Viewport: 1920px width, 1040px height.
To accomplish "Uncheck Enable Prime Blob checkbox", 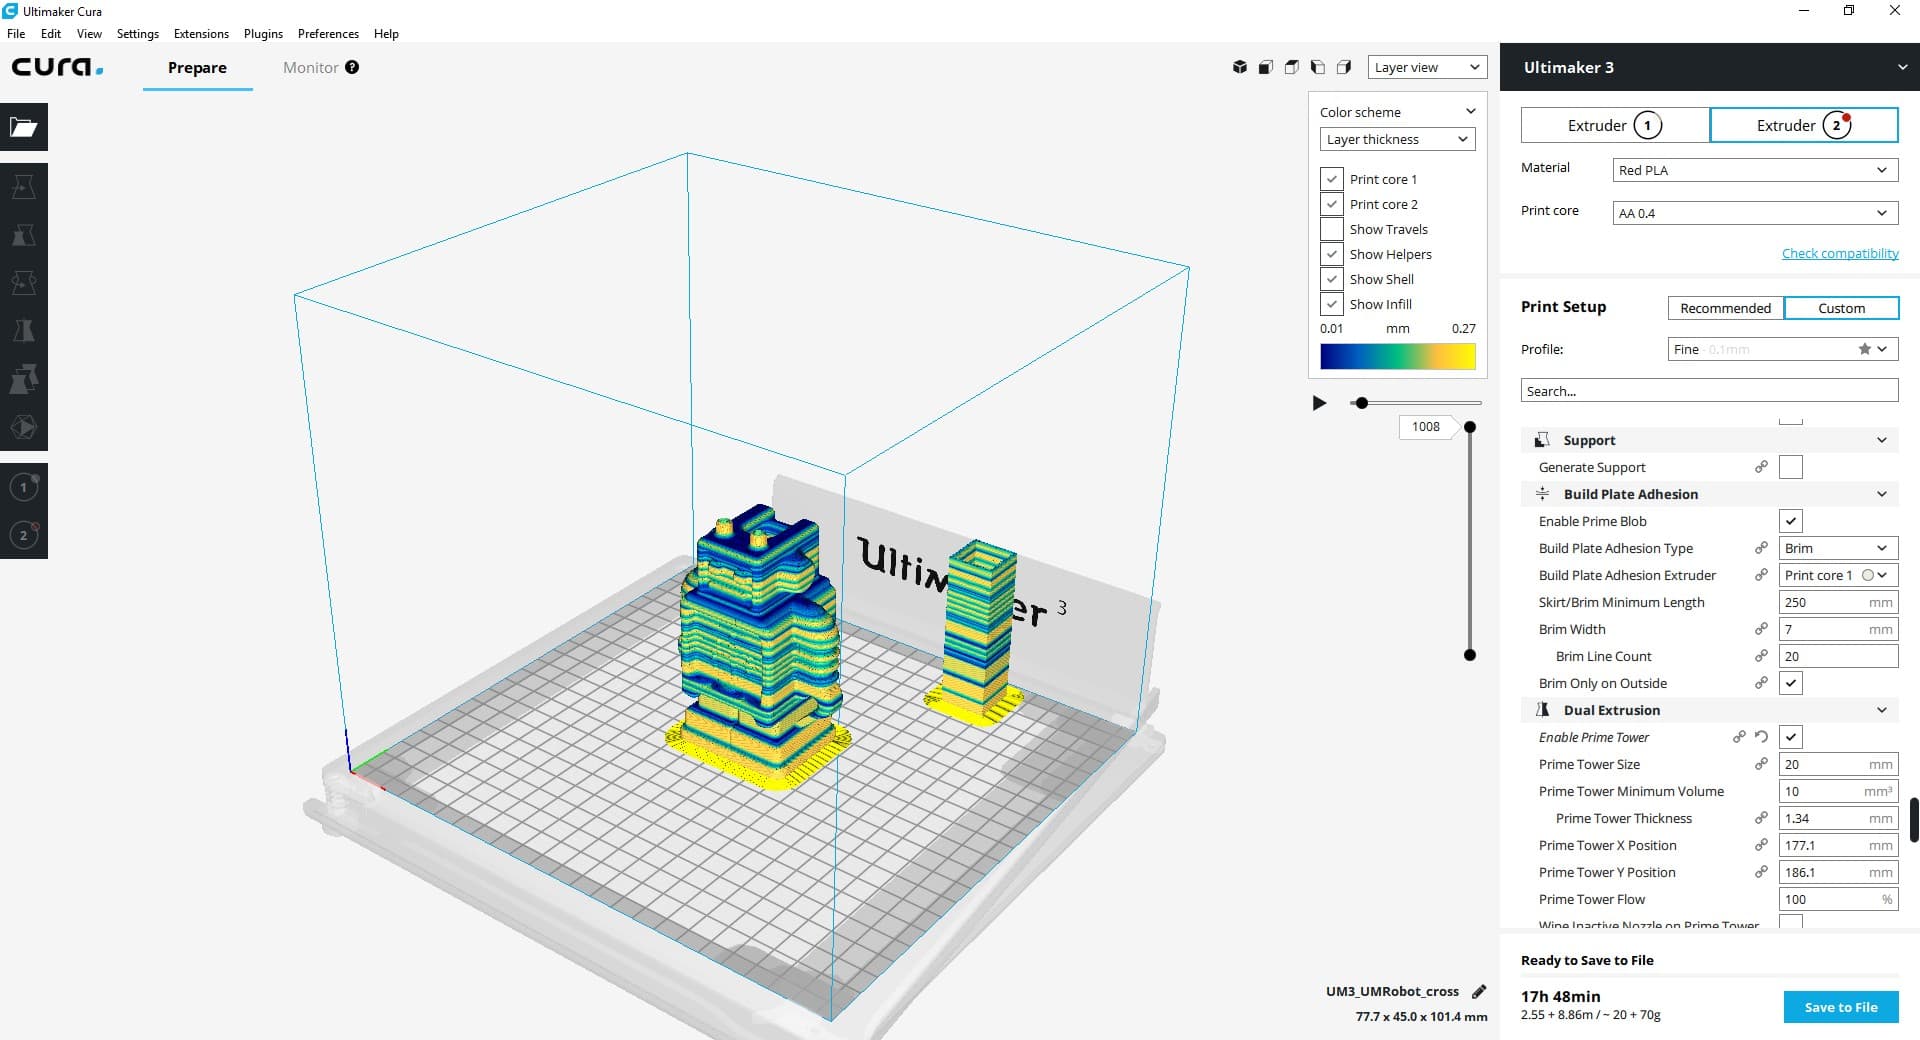I will (1791, 521).
